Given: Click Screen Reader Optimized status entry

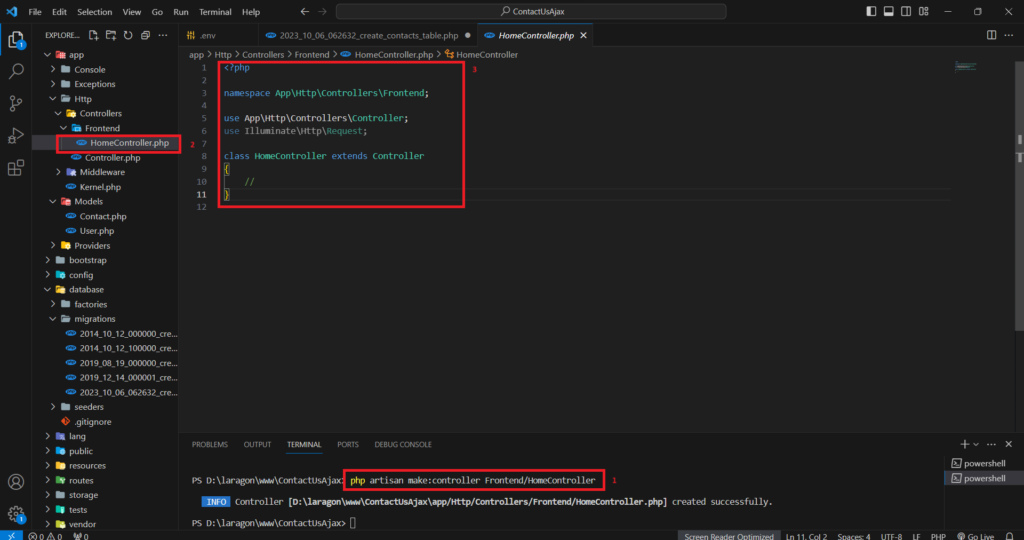Looking at the screenshot, I should click(x=728, y=536).
